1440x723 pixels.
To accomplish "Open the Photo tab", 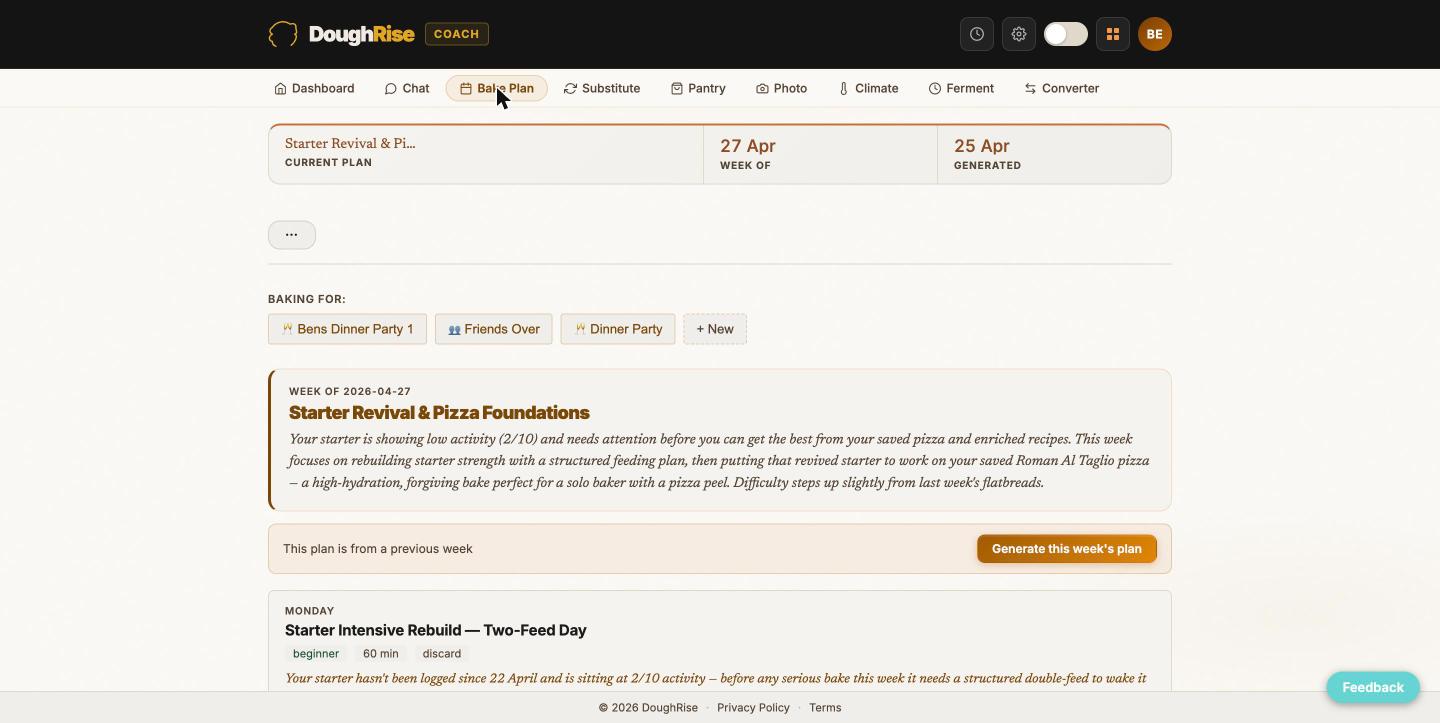I will pyautogui.click(x=781, y=88).
